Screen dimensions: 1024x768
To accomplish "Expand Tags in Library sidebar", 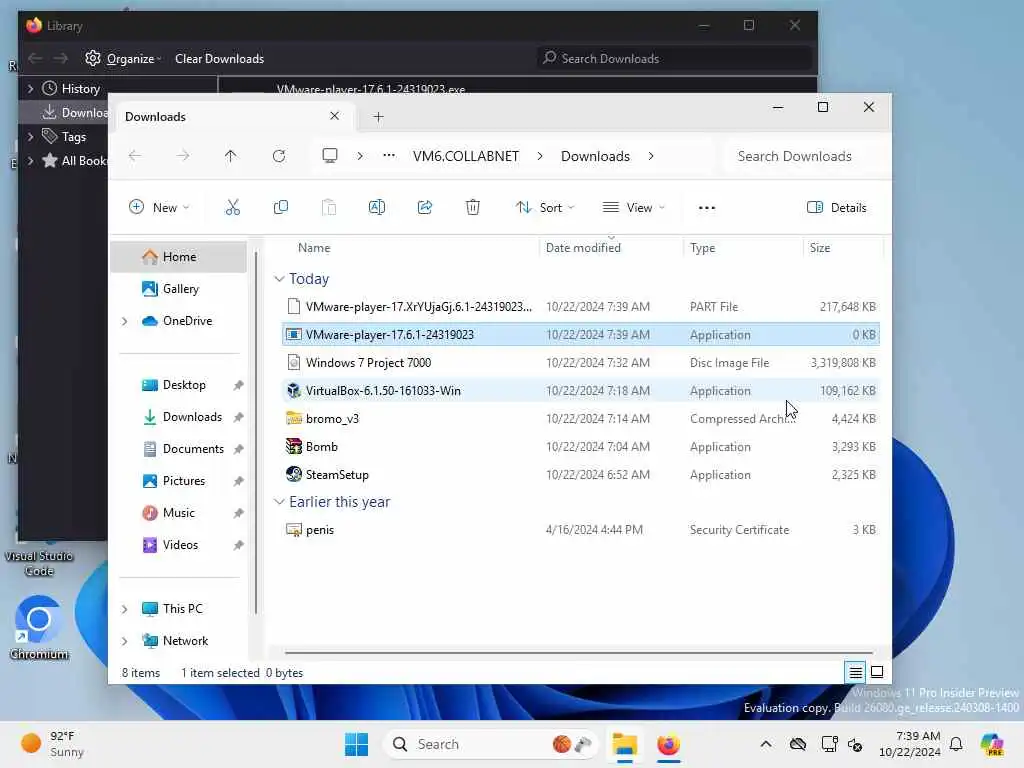I will [x=30, y=136].
